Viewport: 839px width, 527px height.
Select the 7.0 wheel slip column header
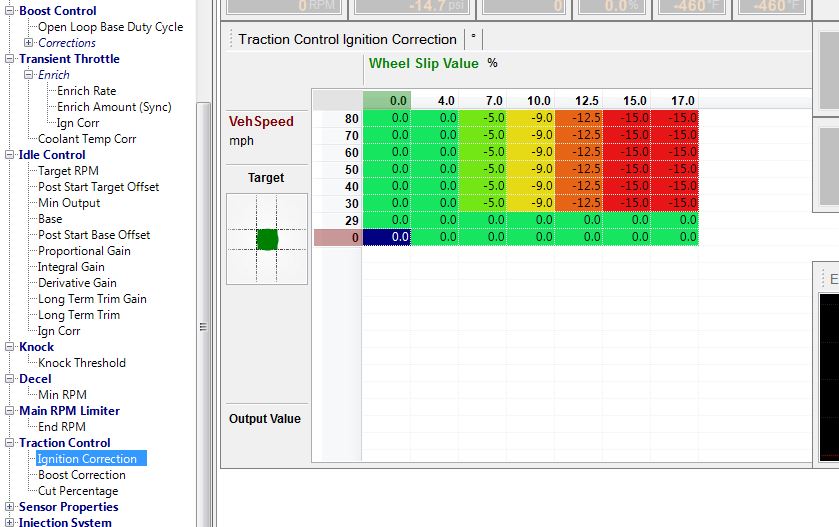pos(483,101)
